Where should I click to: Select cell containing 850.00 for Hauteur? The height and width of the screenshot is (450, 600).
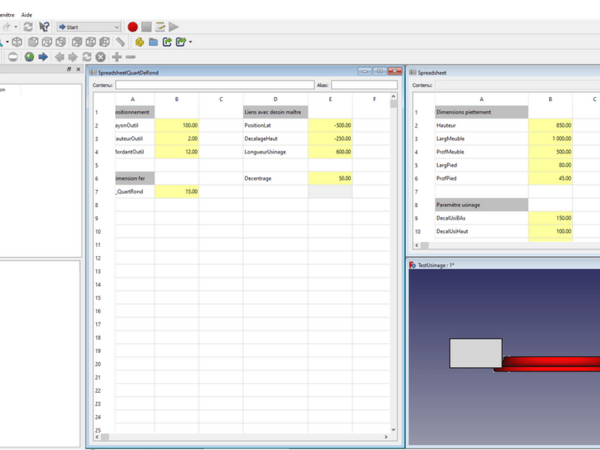point(551,124)
